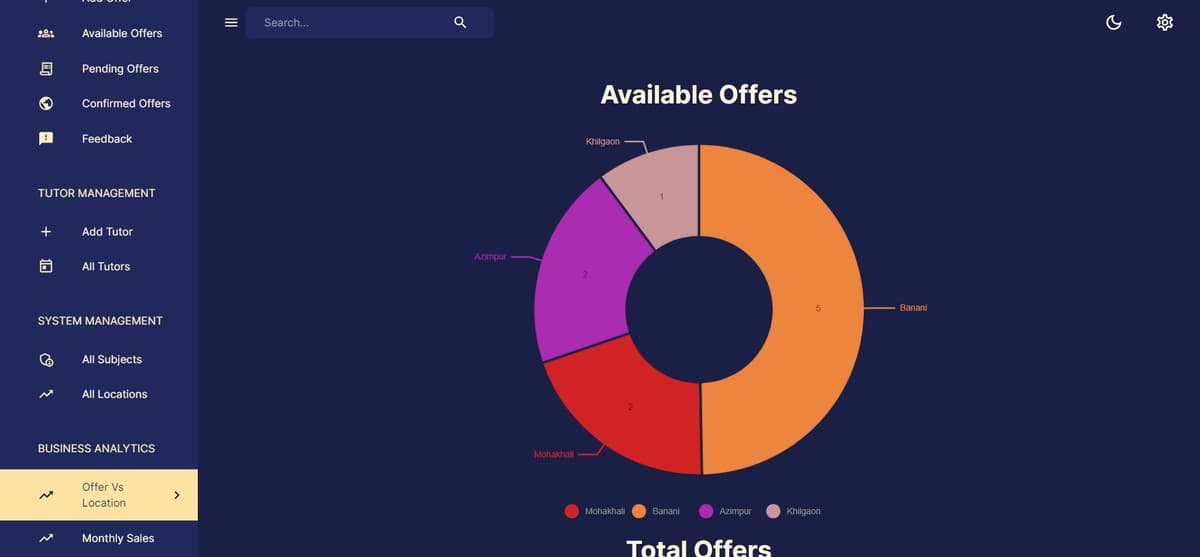Click the Available Offers people icon
This screenshot has height=557, width=1200.
[x=46, y=33]
